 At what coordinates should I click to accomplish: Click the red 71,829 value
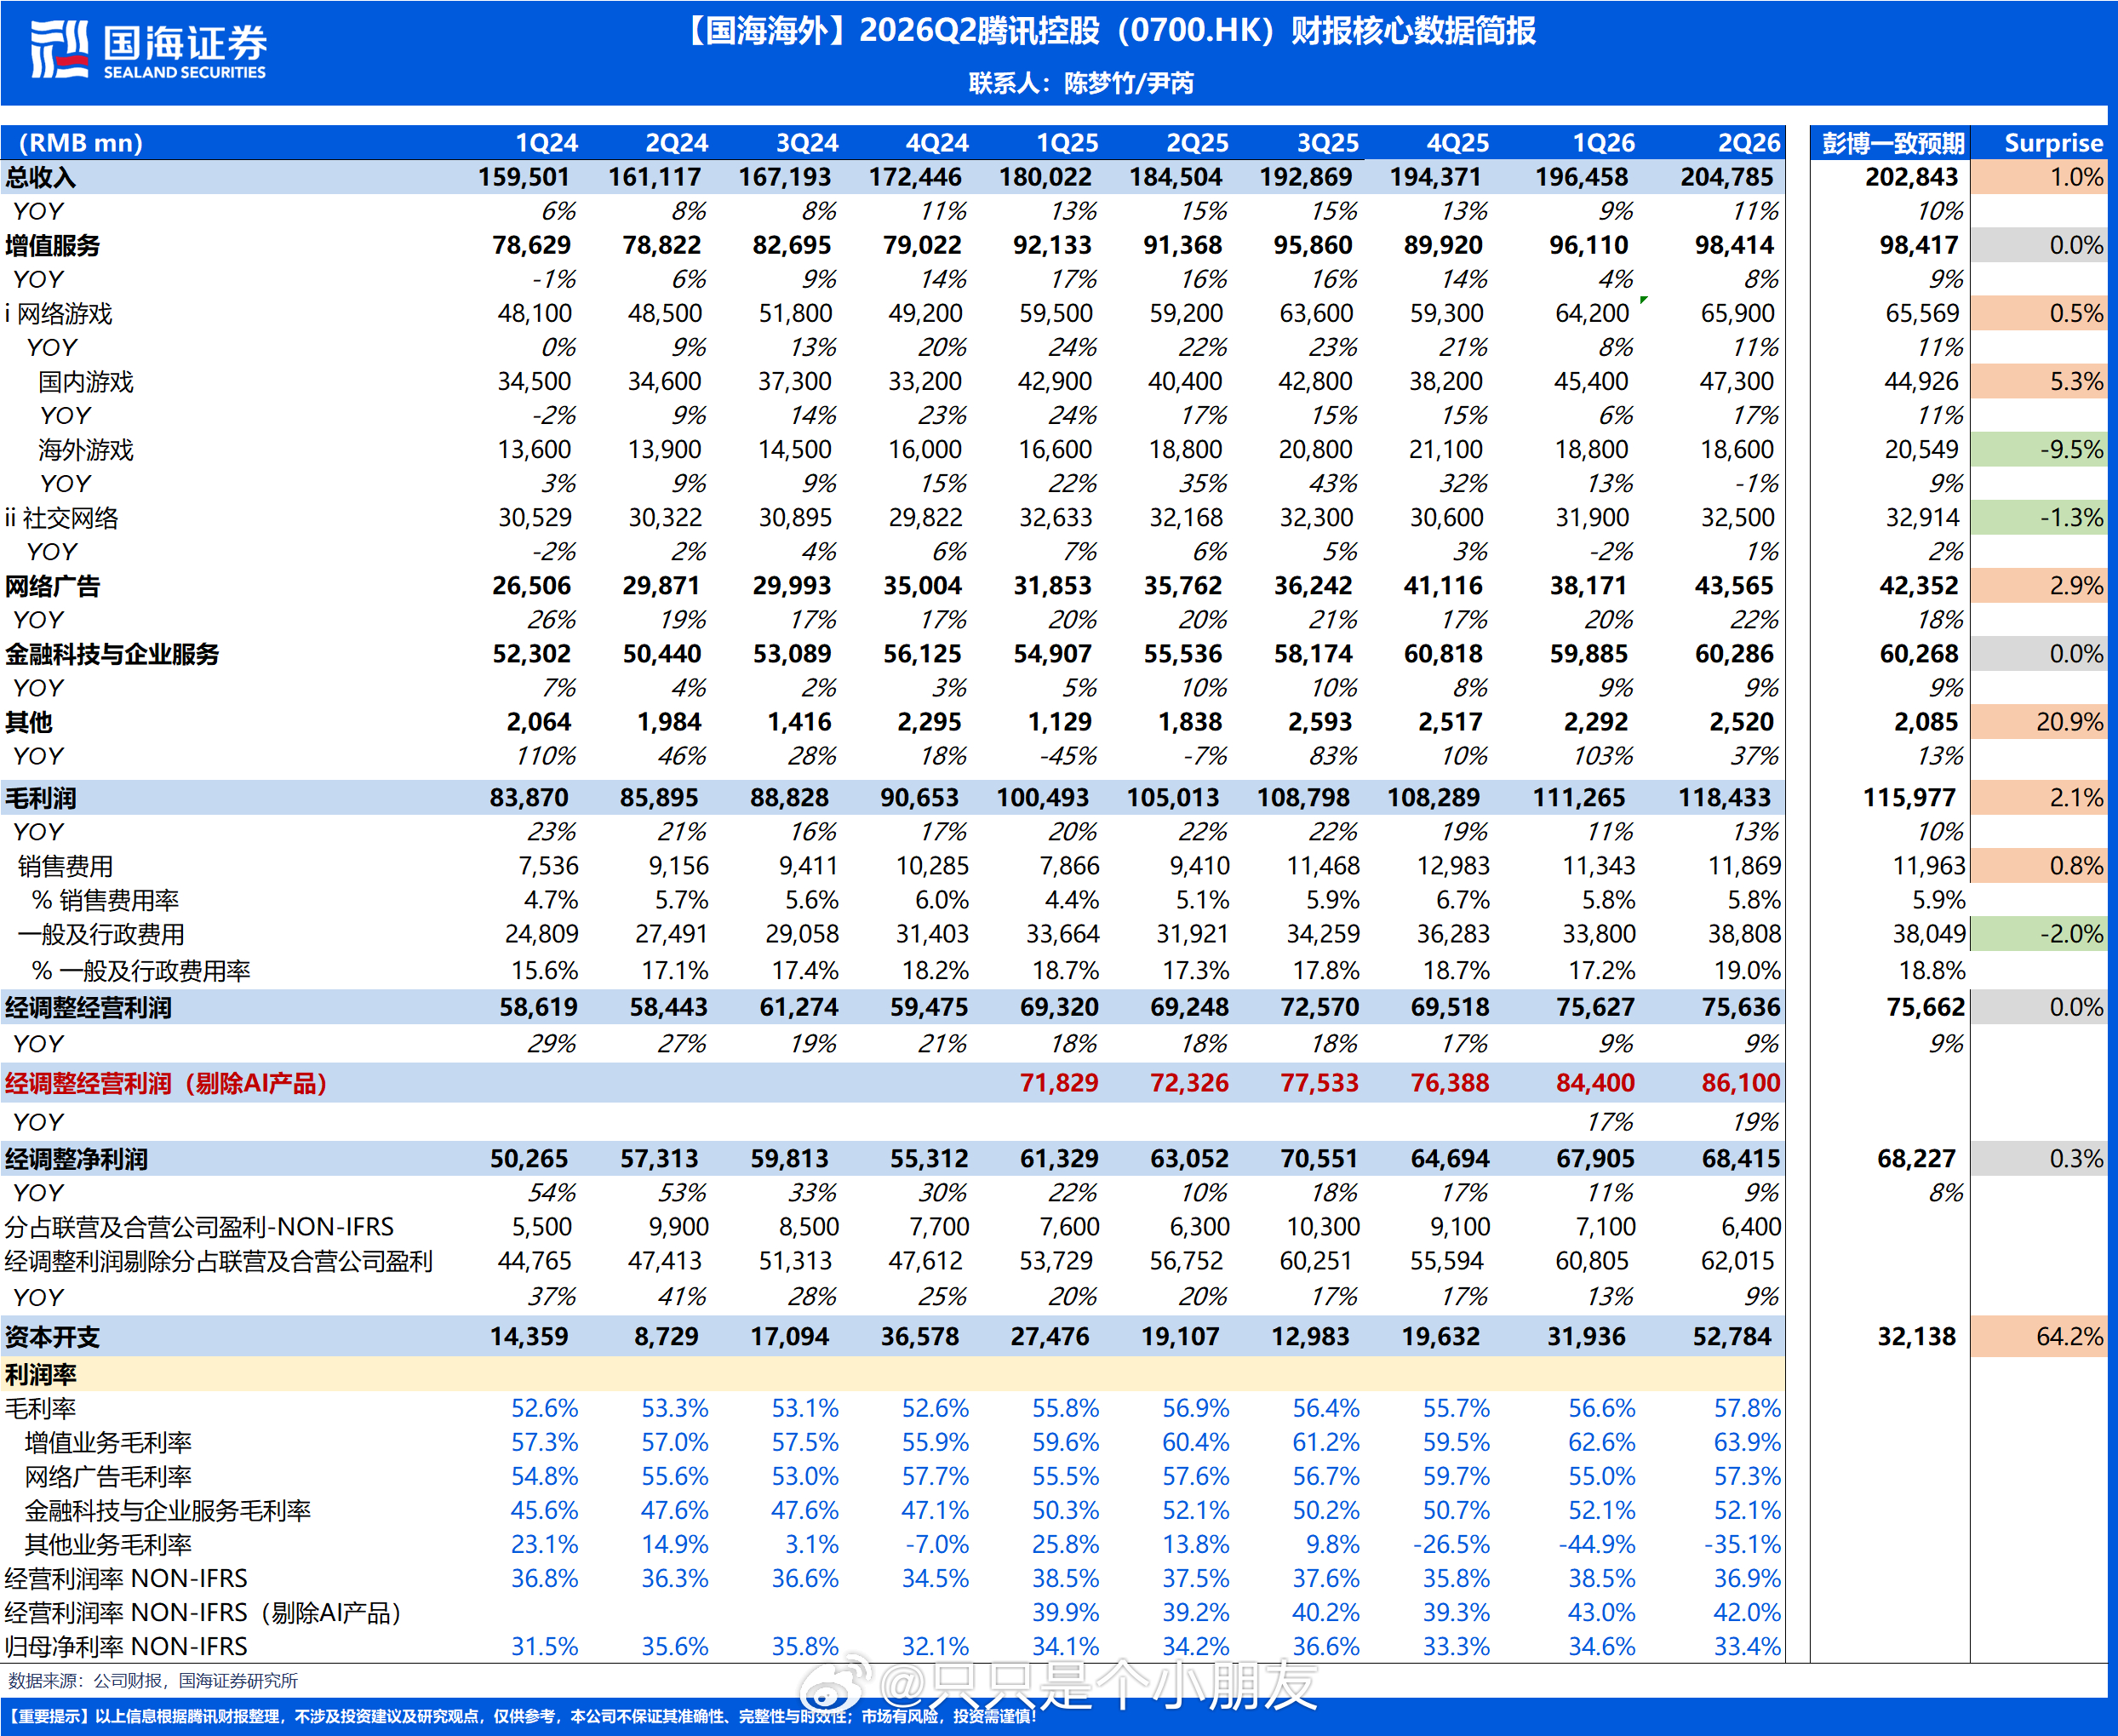pyautogui.click(x=1059, y=1083)
